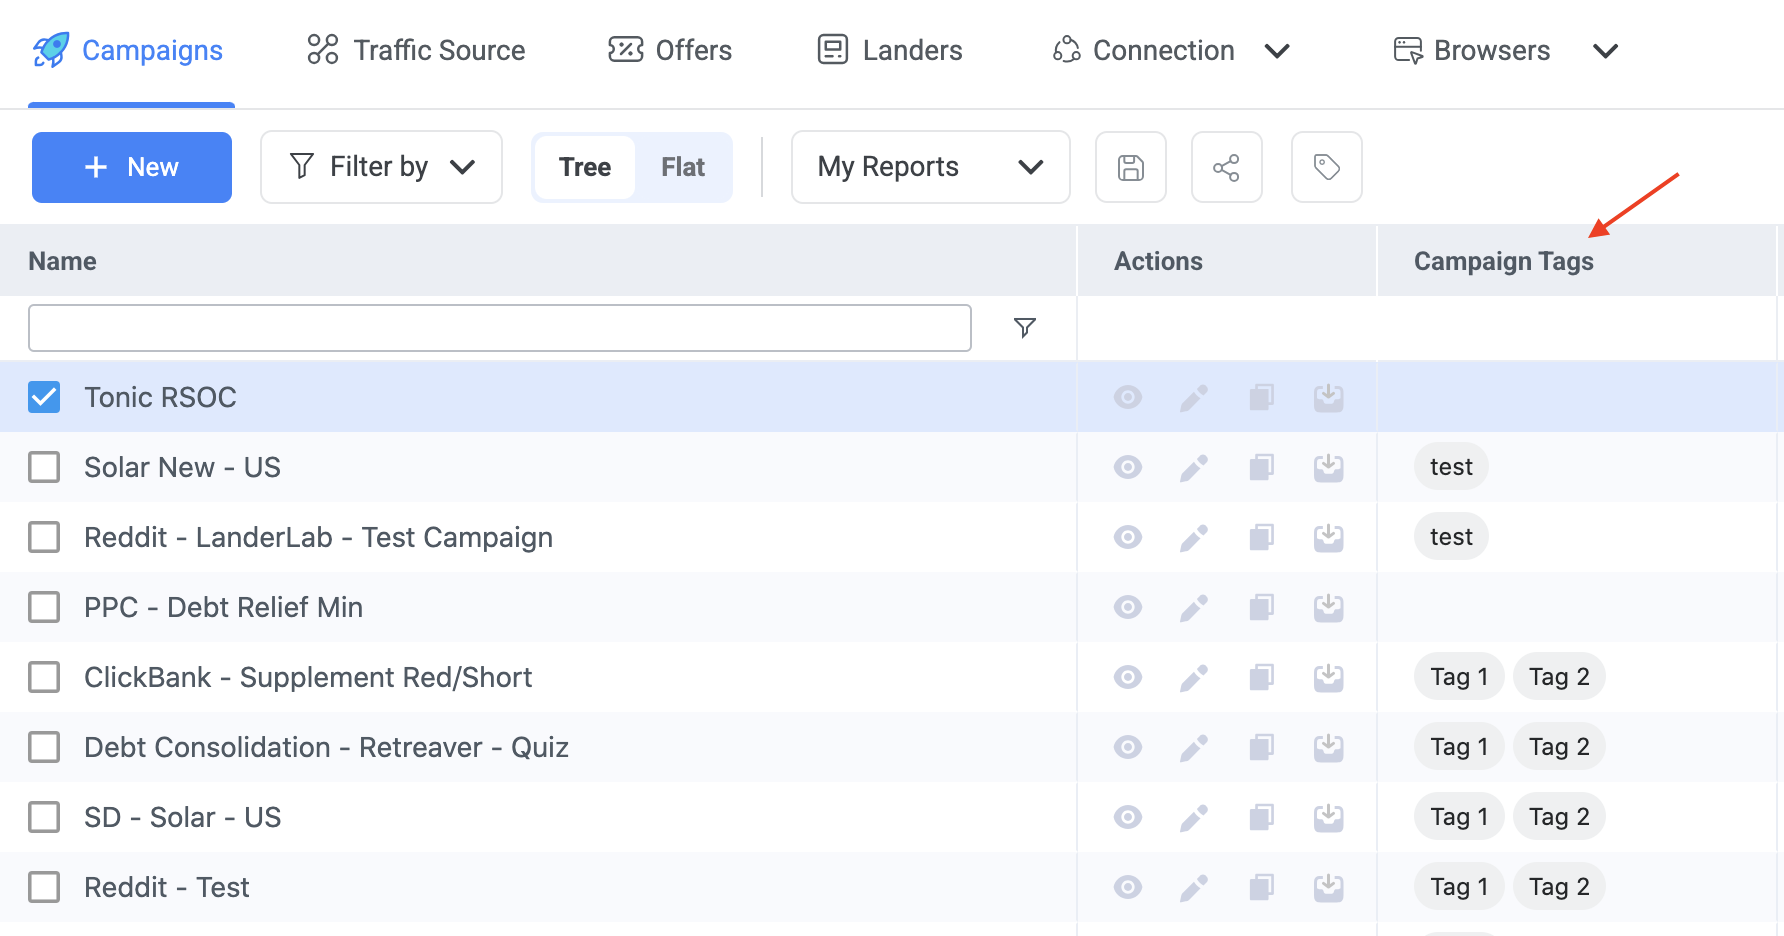Switch to the Offers tab
This screenshot has width=1784, height=936.
coord(670,50)
